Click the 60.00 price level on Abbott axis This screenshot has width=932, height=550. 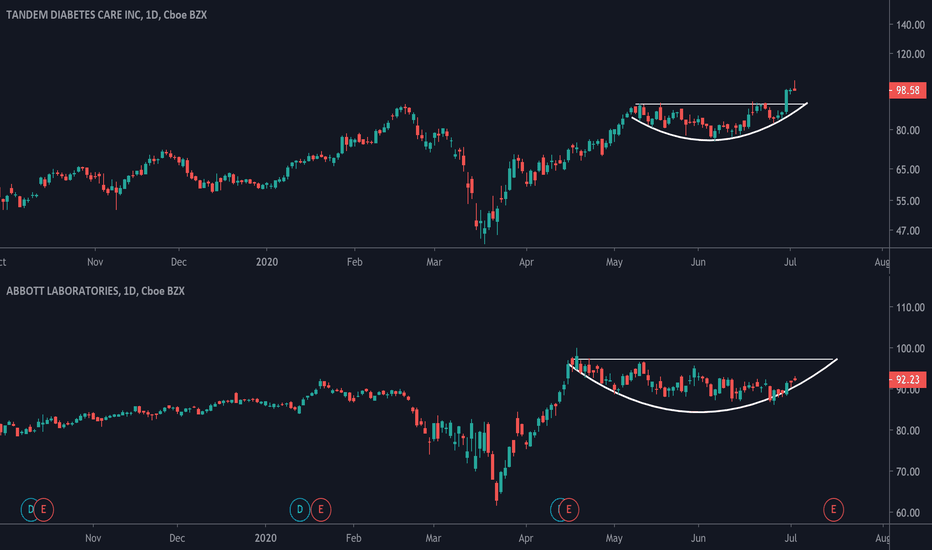908,513
